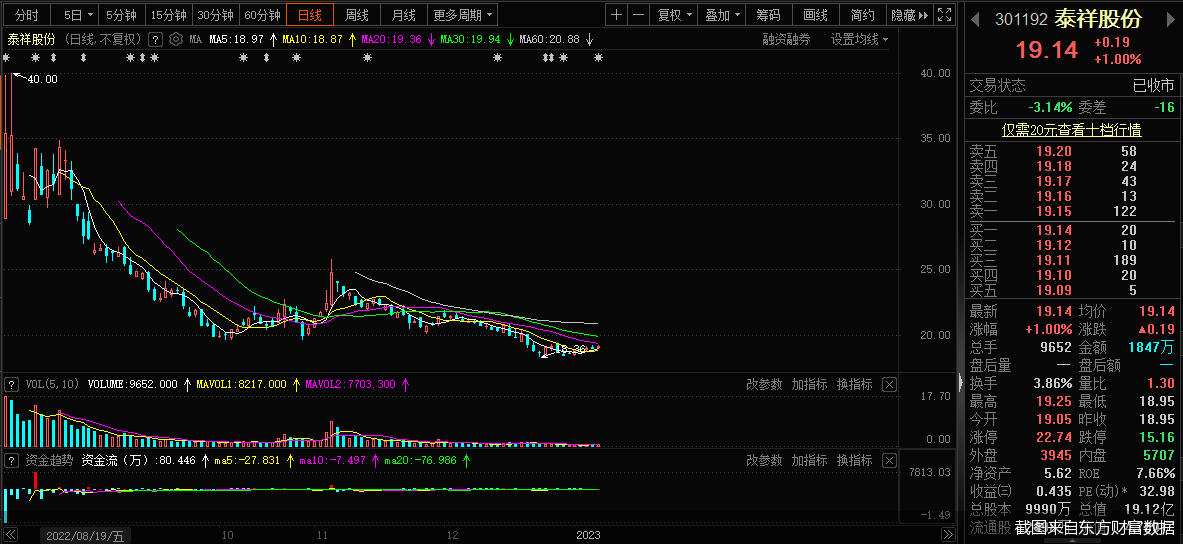Viewport: 1183px width, 544px height.
Task: Expand the 更多周期 dropdown
Action: pos(463,15)
